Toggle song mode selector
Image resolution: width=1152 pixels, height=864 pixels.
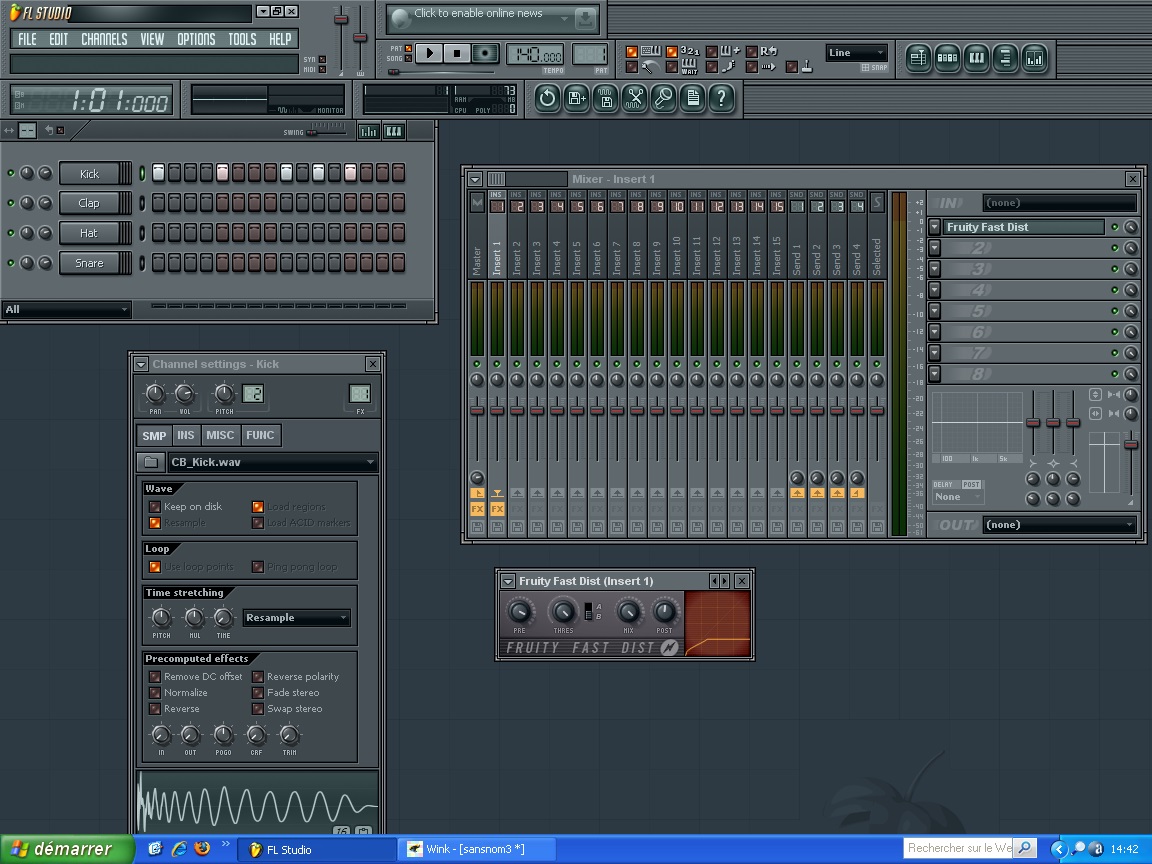(408, 59)
